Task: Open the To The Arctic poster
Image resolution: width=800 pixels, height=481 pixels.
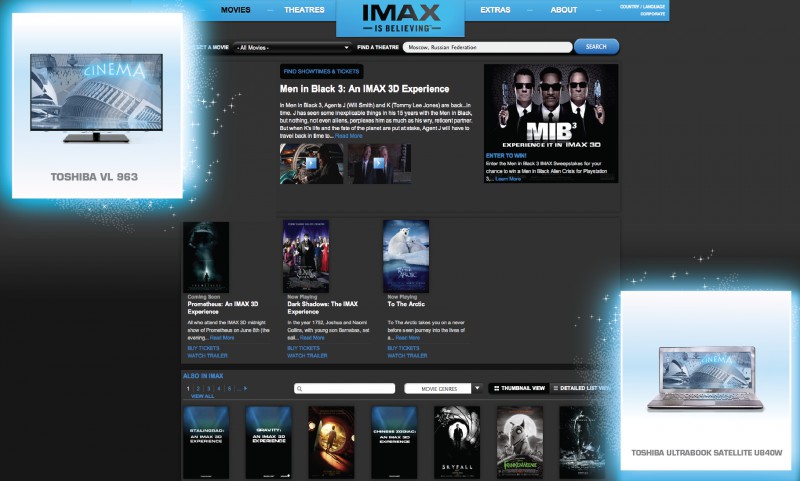Action: [x=406, y=256]
